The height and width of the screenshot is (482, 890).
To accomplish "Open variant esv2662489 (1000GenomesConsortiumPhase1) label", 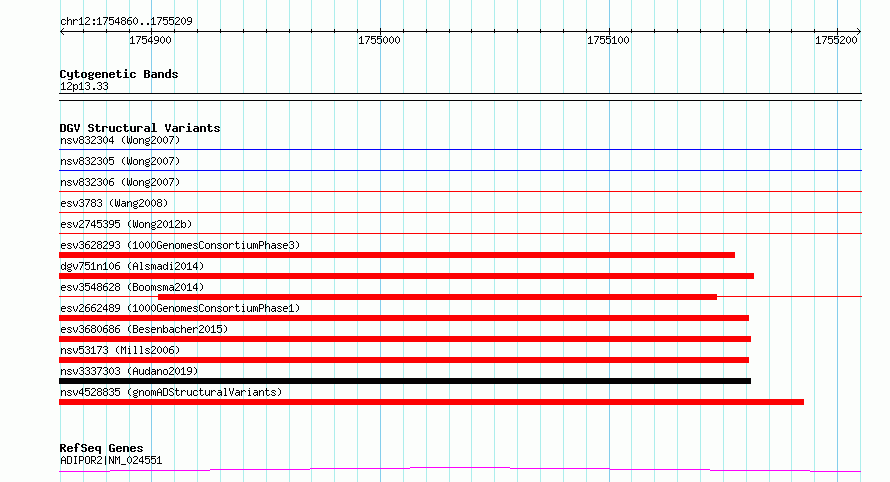I will click(180, 308).
